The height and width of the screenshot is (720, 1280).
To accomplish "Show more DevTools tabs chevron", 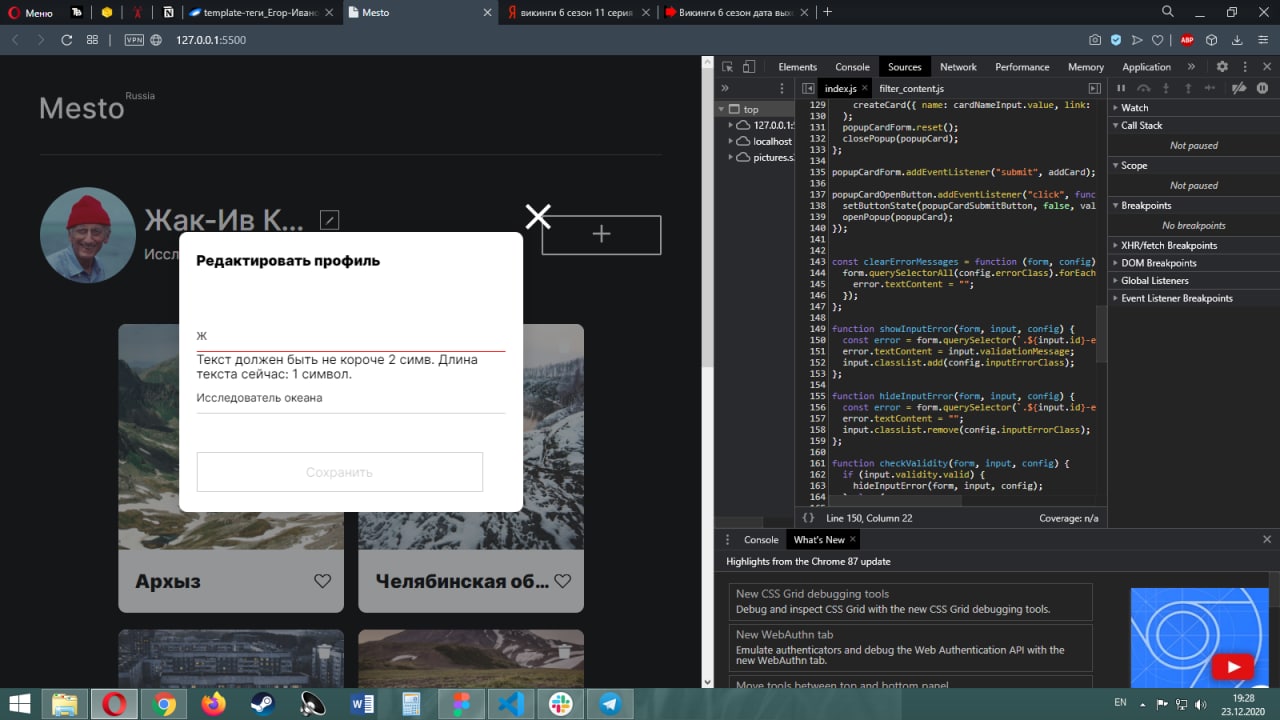I will (x=1191, y=67).
